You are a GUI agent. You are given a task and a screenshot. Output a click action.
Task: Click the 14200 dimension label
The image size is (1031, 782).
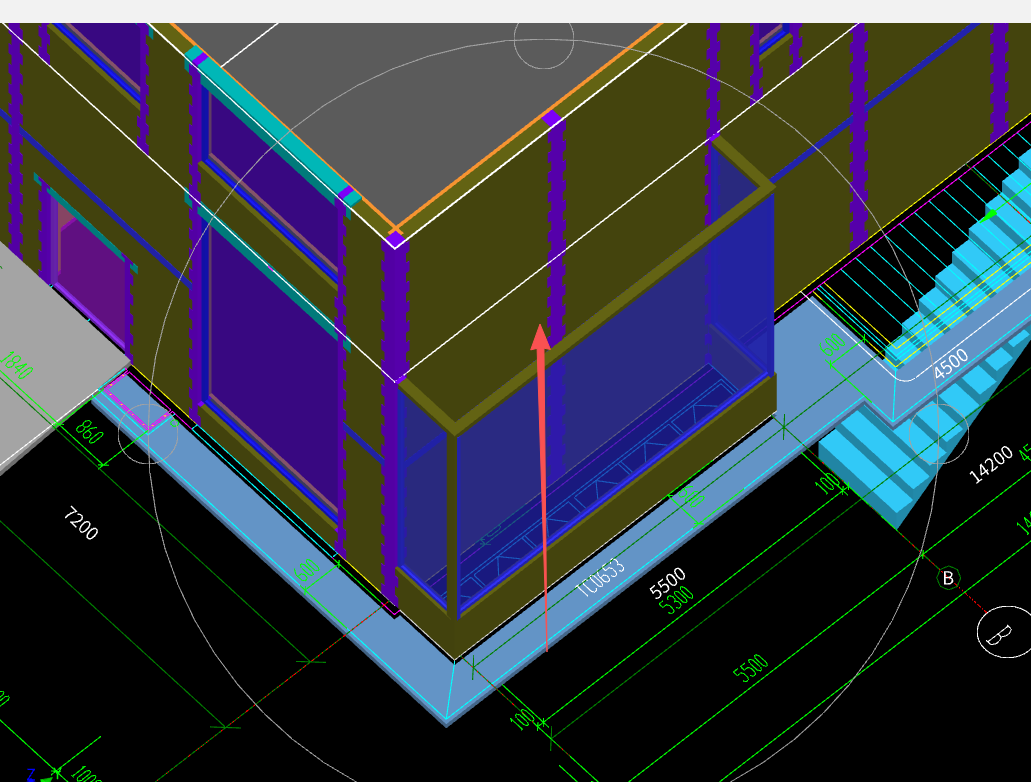click(990, 464)
